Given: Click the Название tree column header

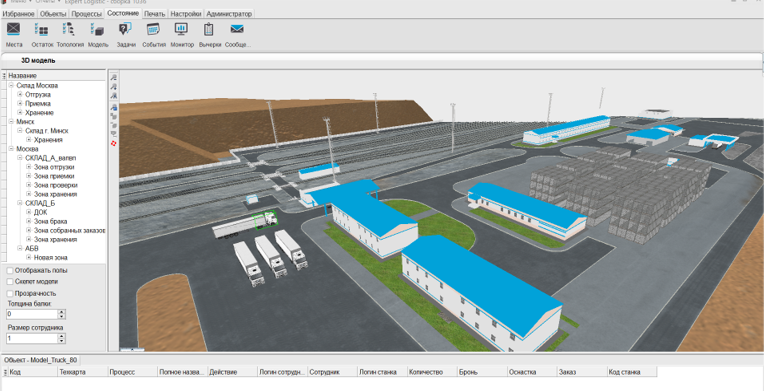Looking at the screenshot, I should (x=57, y=76).
